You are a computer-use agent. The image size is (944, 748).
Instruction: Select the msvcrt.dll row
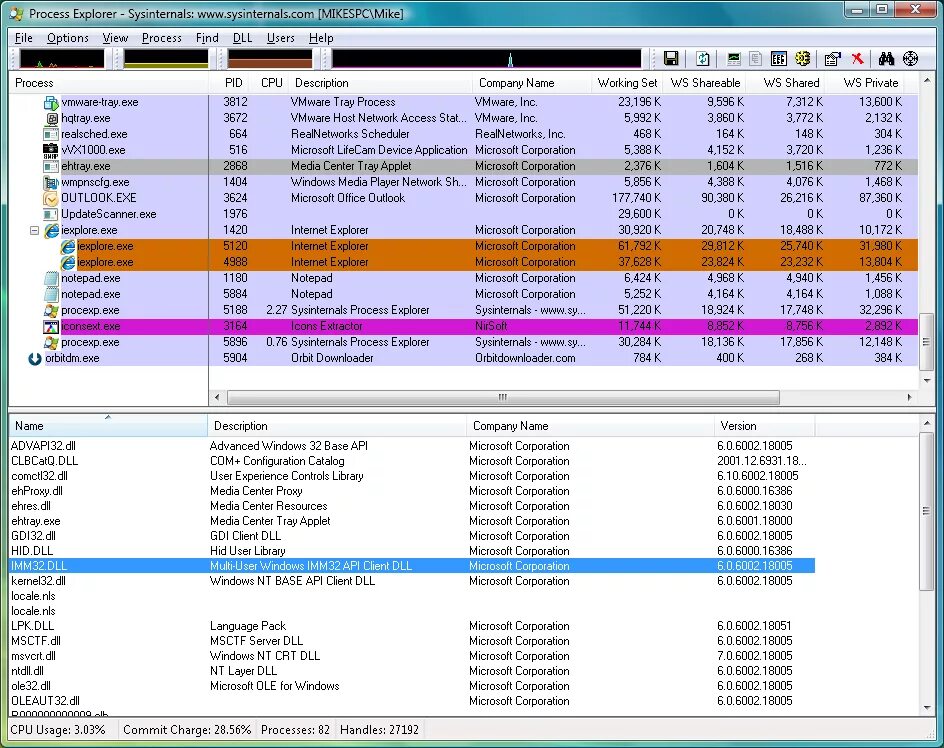(412, 656)
